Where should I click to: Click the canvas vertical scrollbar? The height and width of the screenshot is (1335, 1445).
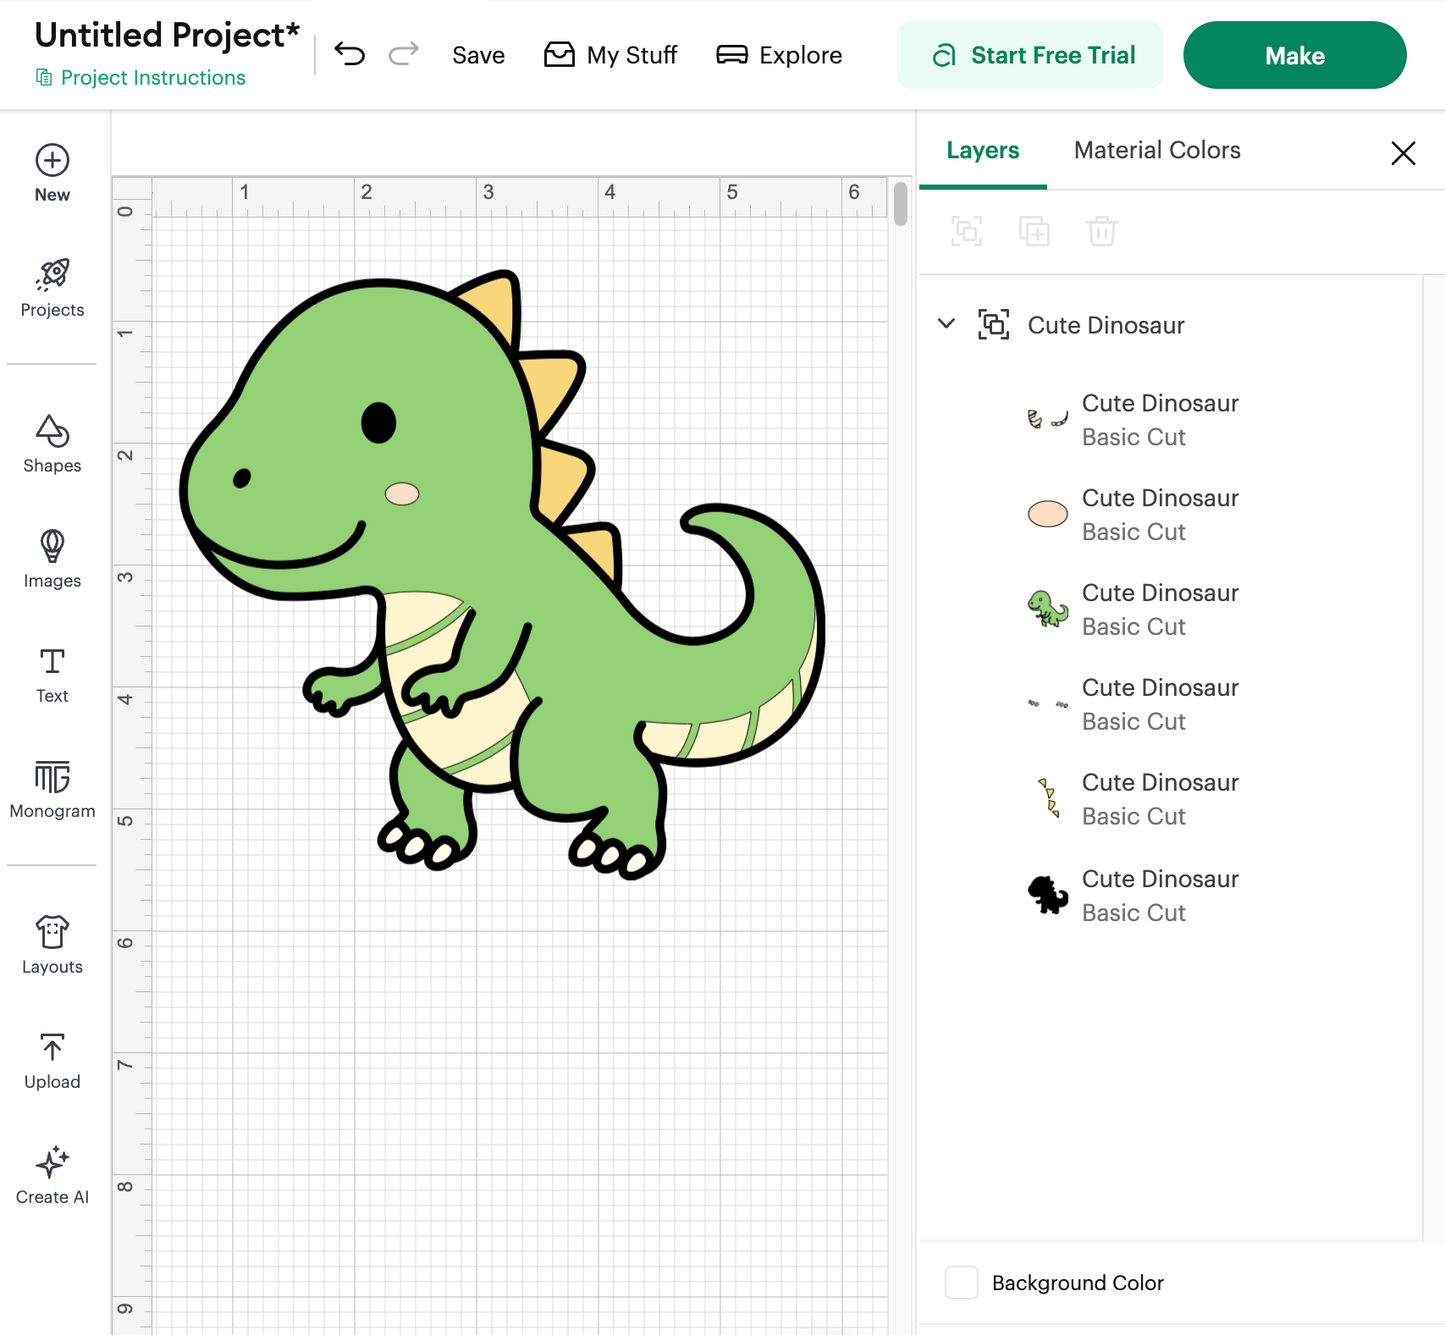[900, 203]
